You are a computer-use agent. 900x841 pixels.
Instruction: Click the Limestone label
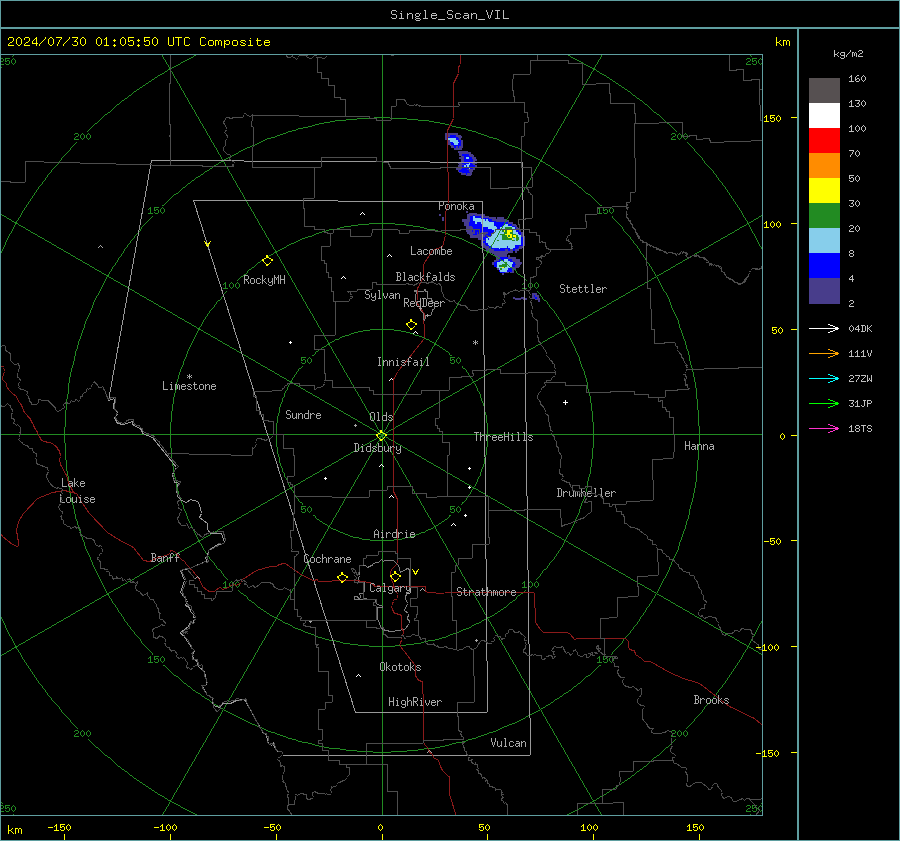click(189, 386)
